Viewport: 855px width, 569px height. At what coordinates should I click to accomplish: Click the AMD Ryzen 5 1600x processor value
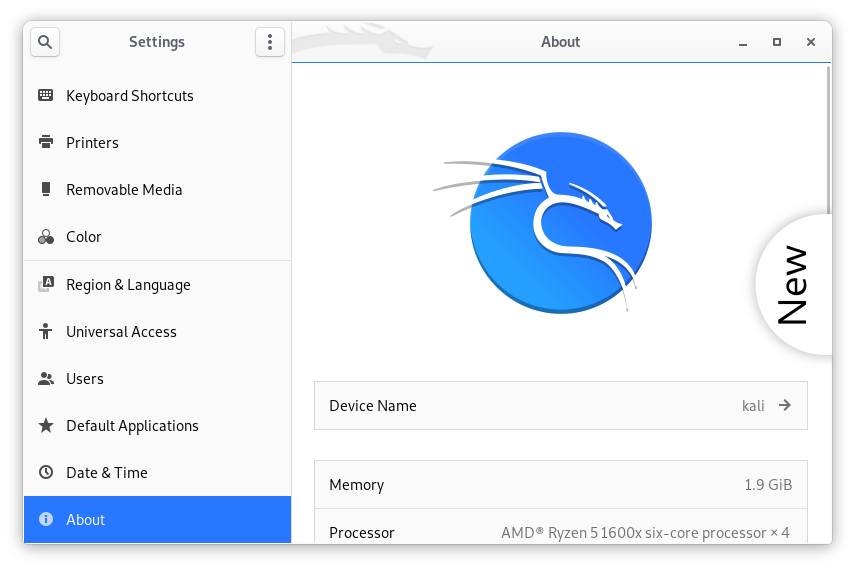(x=645, y=532)
